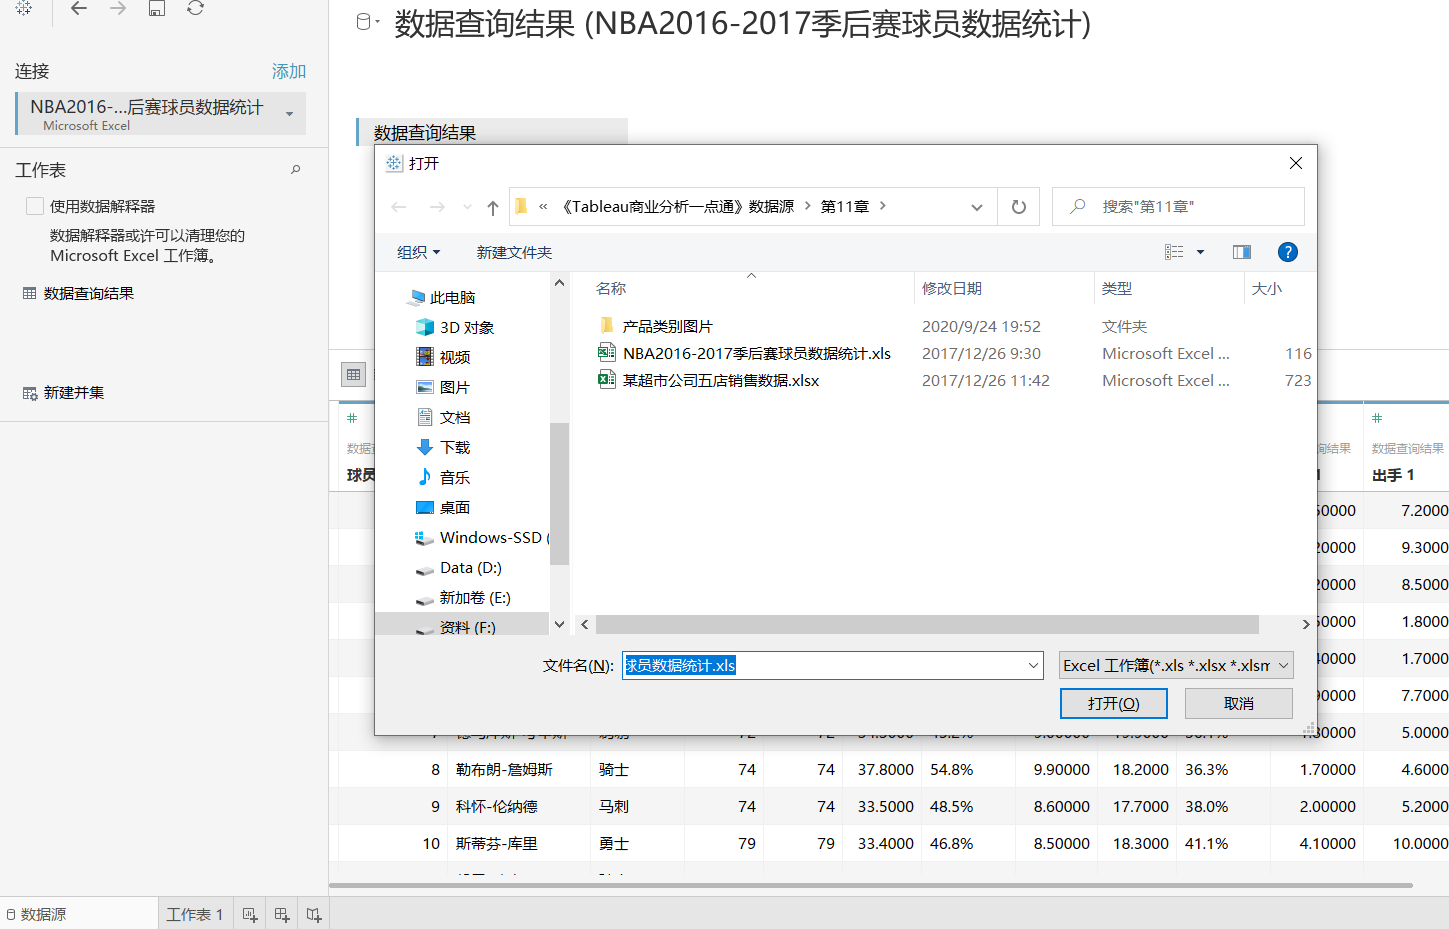Click 添加 connection link
The height and width of the screenshot is (929, 1449).
tap(289, 71)
